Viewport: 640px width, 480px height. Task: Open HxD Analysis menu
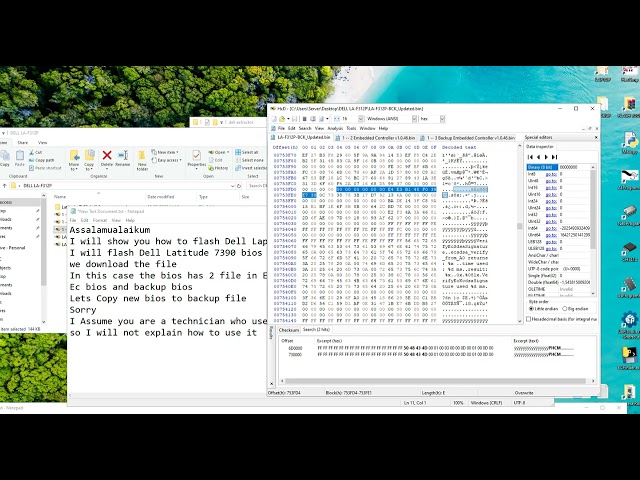point(335,128)
